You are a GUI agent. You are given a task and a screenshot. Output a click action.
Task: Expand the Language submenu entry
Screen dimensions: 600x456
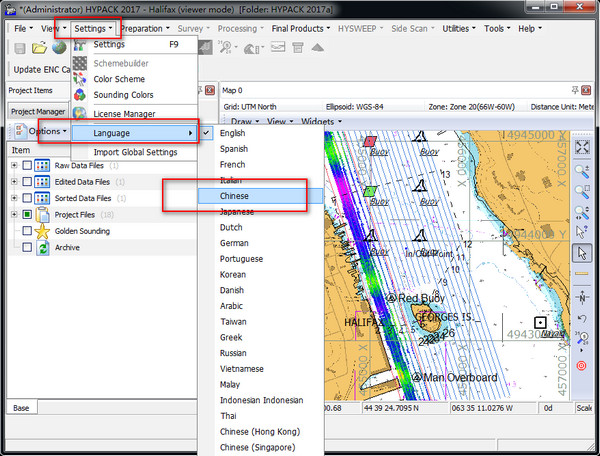[x=134, y=133]
